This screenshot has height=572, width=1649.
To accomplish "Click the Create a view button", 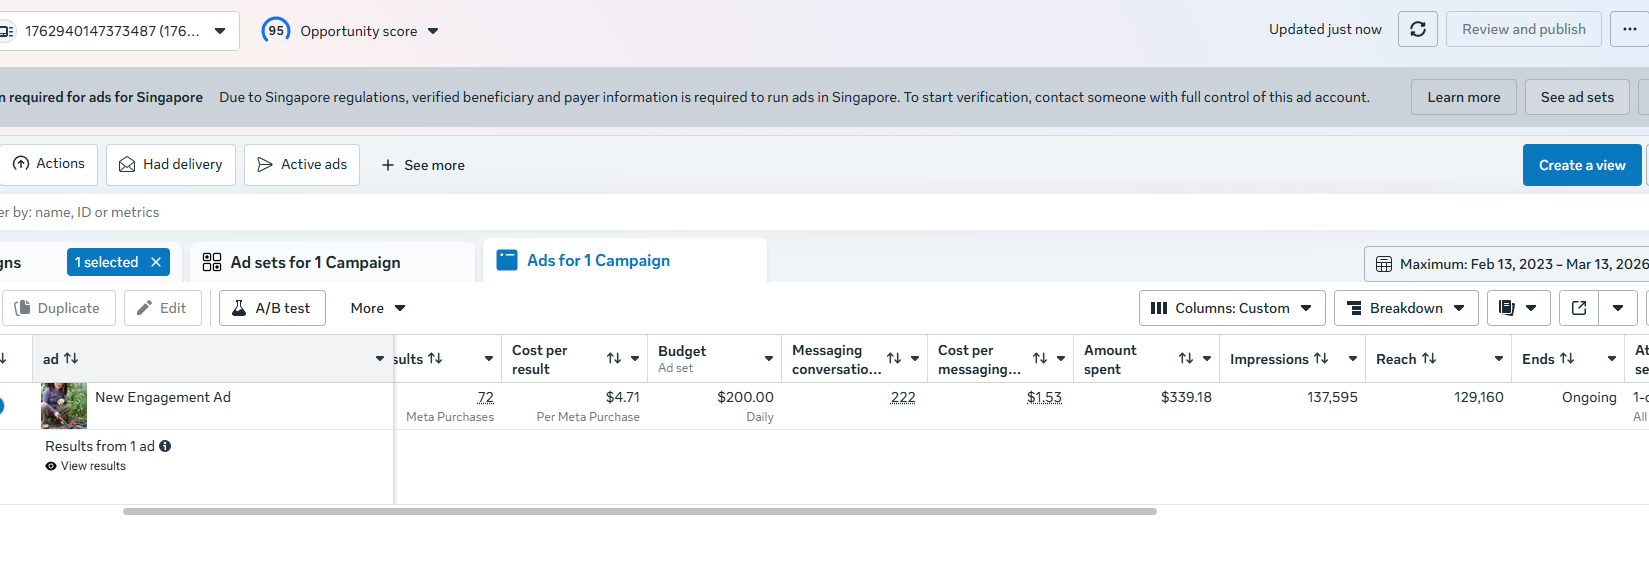I will pos(1581,165).
